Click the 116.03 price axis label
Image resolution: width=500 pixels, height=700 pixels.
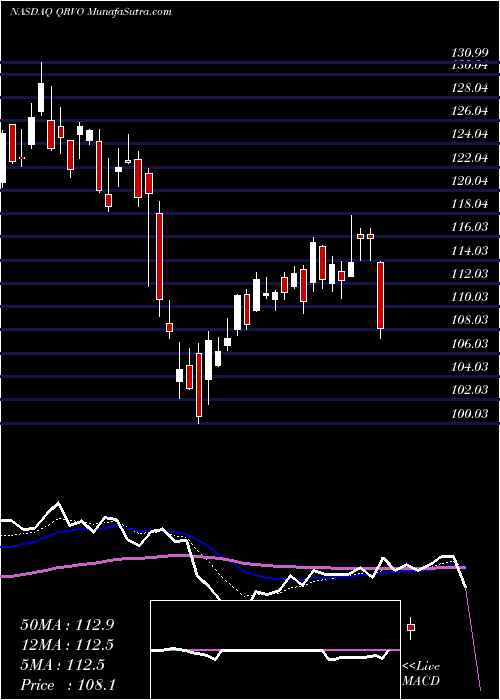click(470, 227)
